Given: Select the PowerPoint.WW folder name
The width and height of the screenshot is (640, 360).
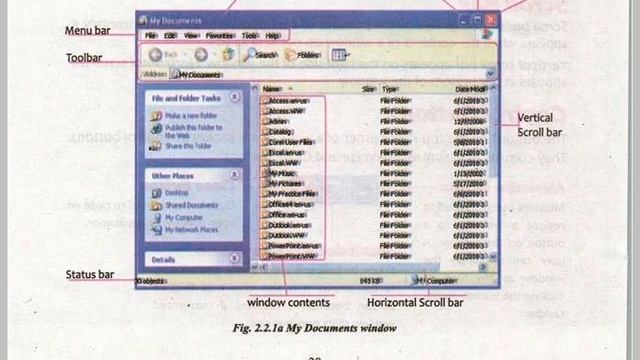Looking at the screenshot, I should click(x=293, y=256).
